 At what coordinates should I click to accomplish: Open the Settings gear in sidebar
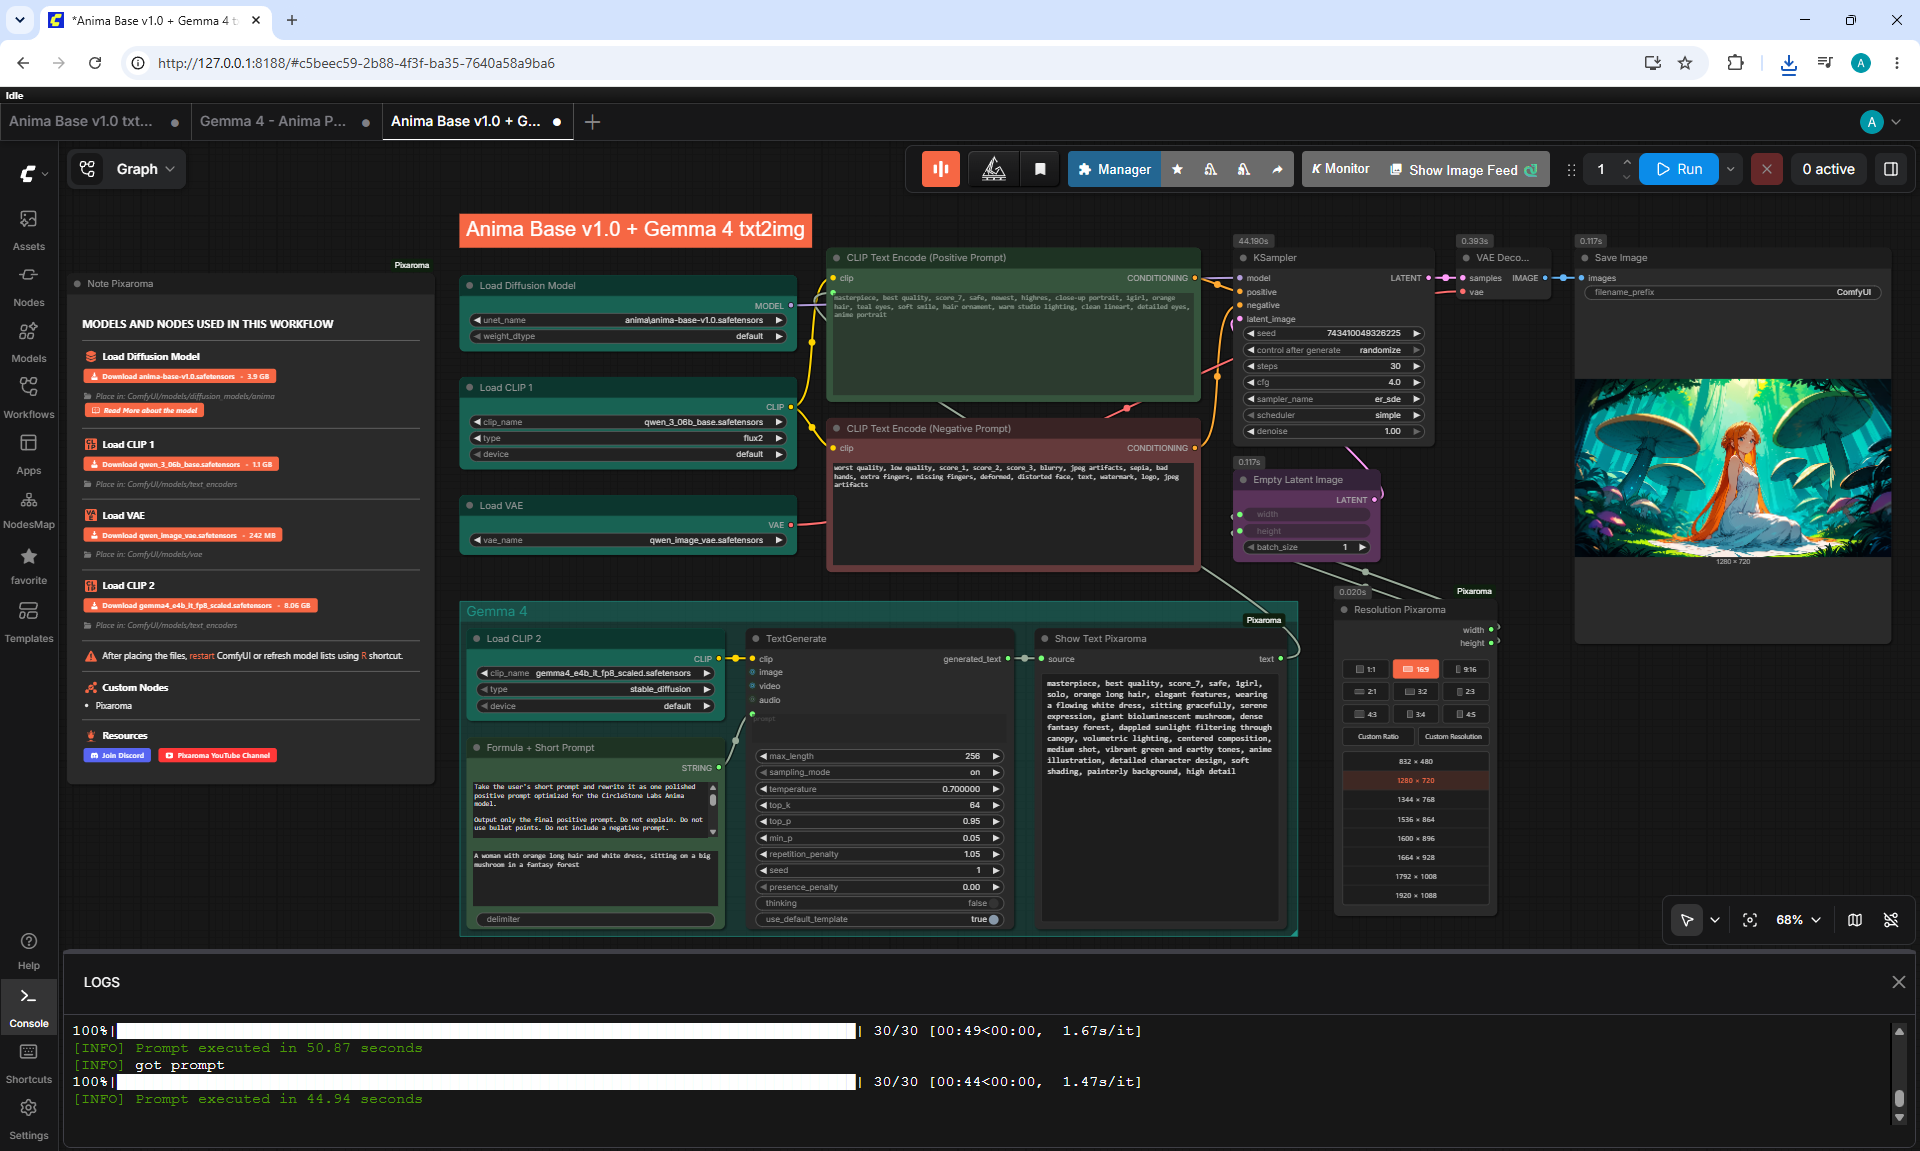tap(29, 1119)
